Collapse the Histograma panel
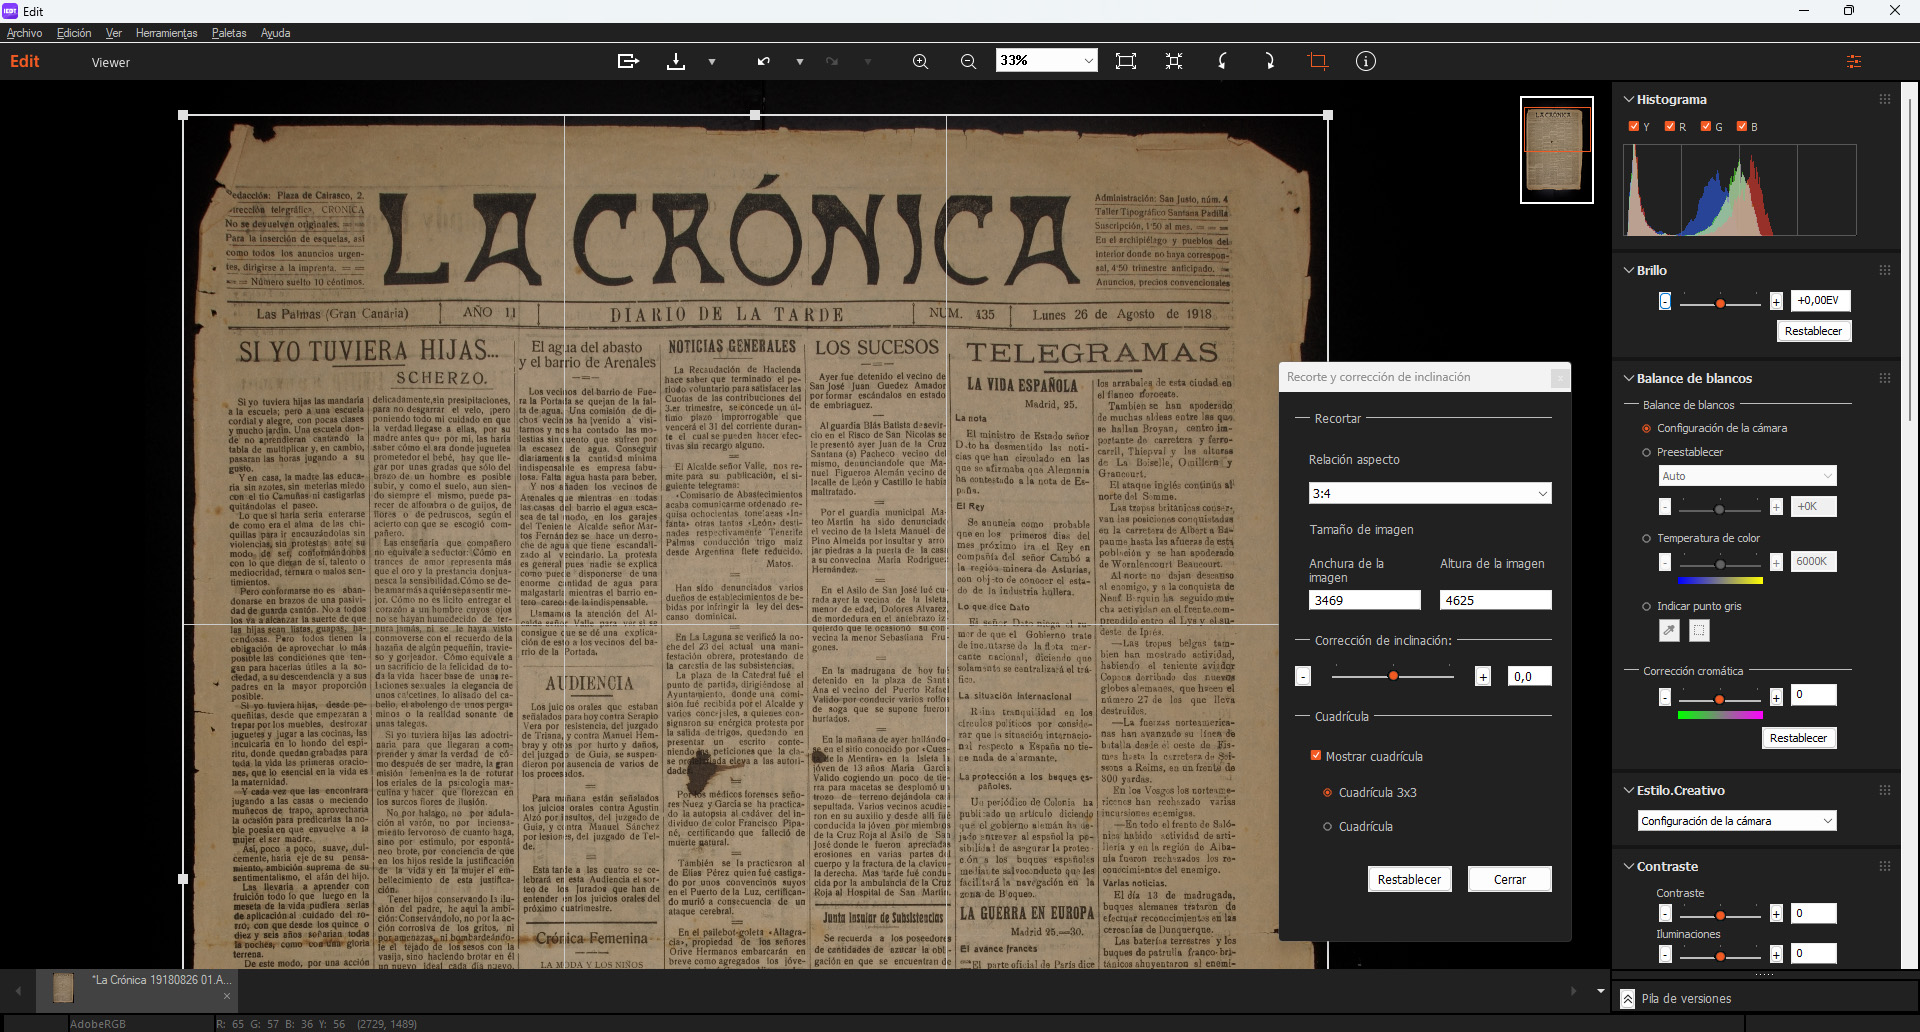 [1629, 99]
